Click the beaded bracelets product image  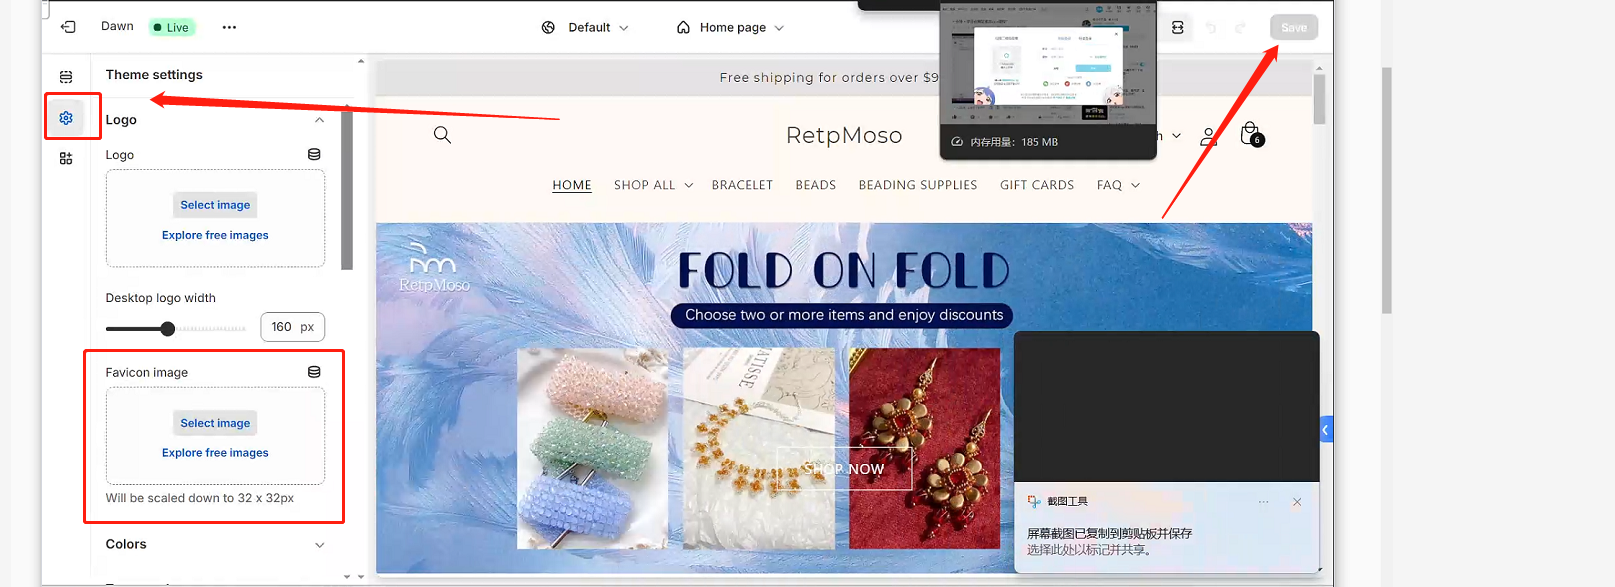592,449
